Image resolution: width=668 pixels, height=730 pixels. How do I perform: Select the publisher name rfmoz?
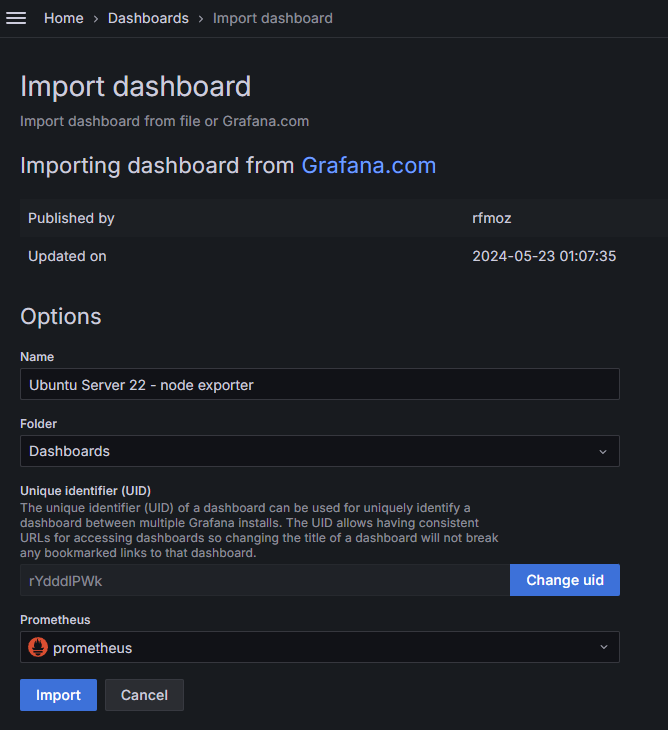tap(492, 218)
